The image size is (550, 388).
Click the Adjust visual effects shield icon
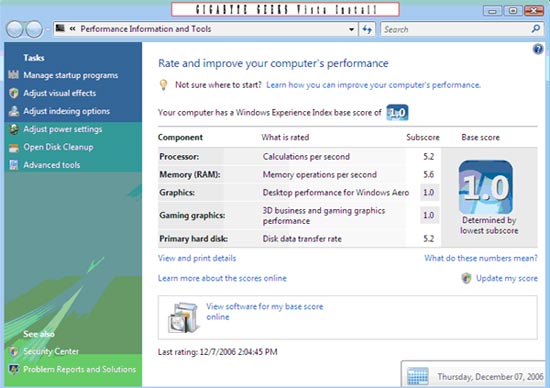(13, 93)
